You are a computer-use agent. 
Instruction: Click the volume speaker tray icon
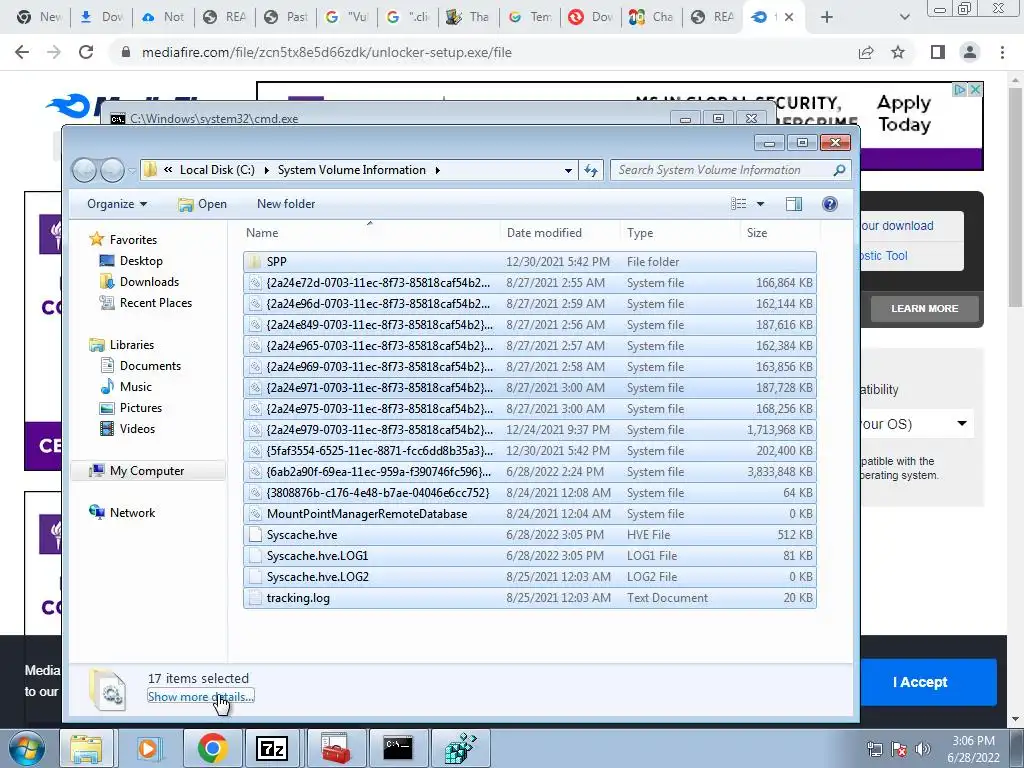point(922,749)
